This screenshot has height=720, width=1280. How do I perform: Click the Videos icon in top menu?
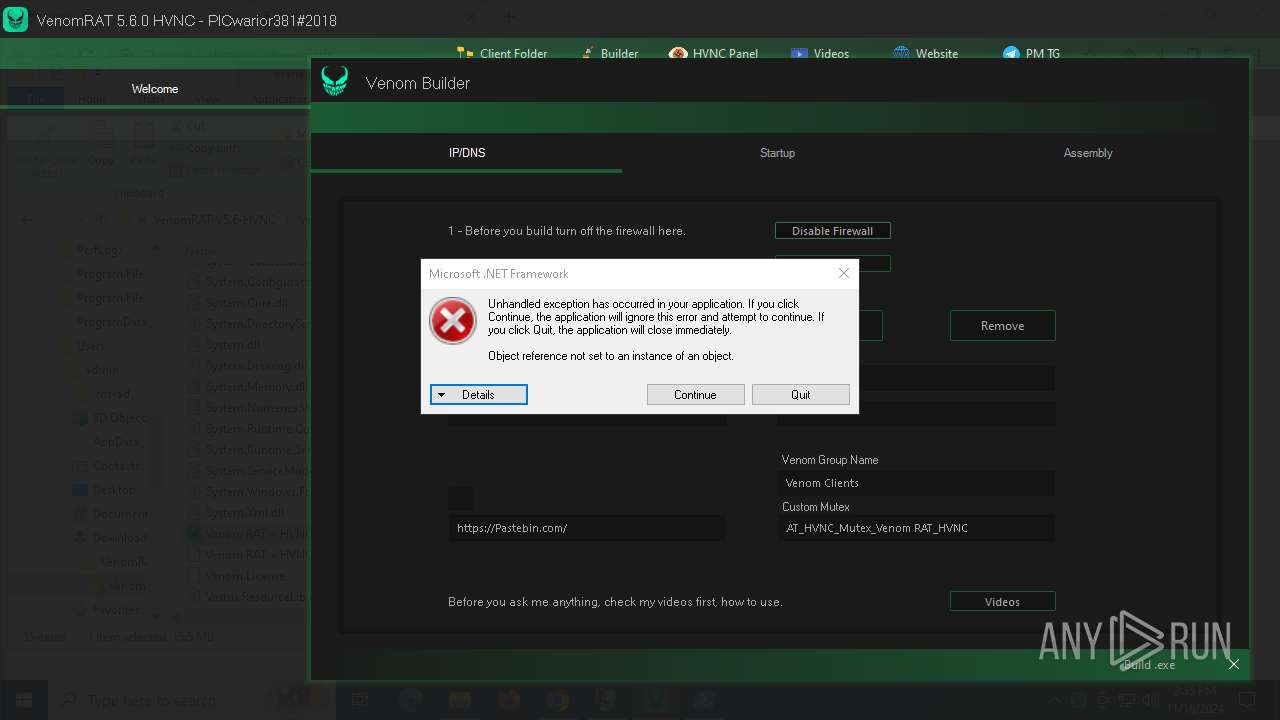[x=799, y=54]
